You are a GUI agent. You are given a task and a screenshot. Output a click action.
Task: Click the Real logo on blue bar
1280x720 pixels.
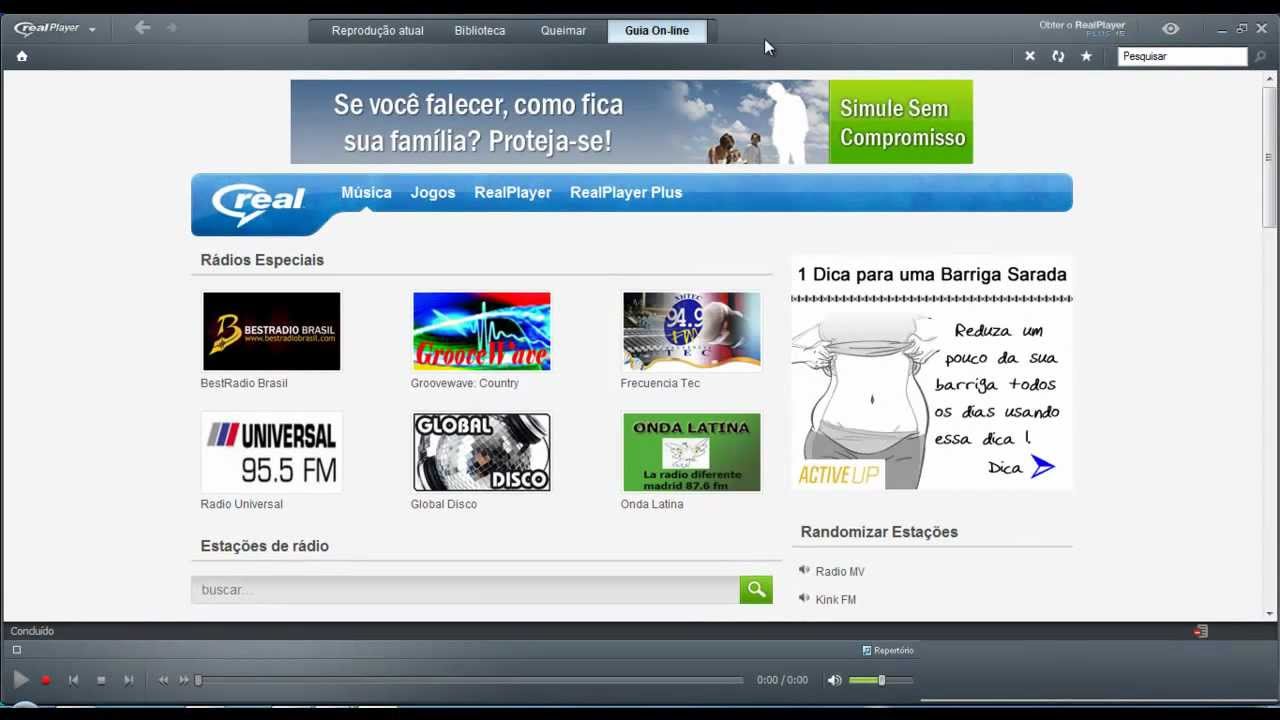pyautogui.click(x=259, y=202)
